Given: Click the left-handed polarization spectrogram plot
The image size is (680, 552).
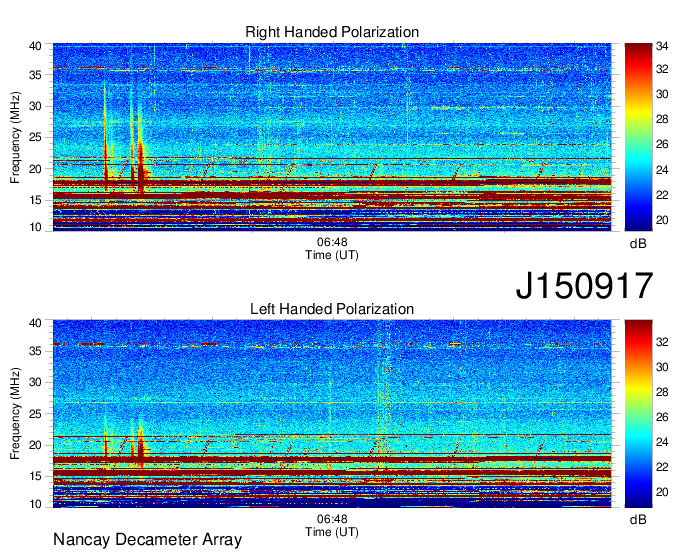Looking at the screenshot, I should (332, 414).
